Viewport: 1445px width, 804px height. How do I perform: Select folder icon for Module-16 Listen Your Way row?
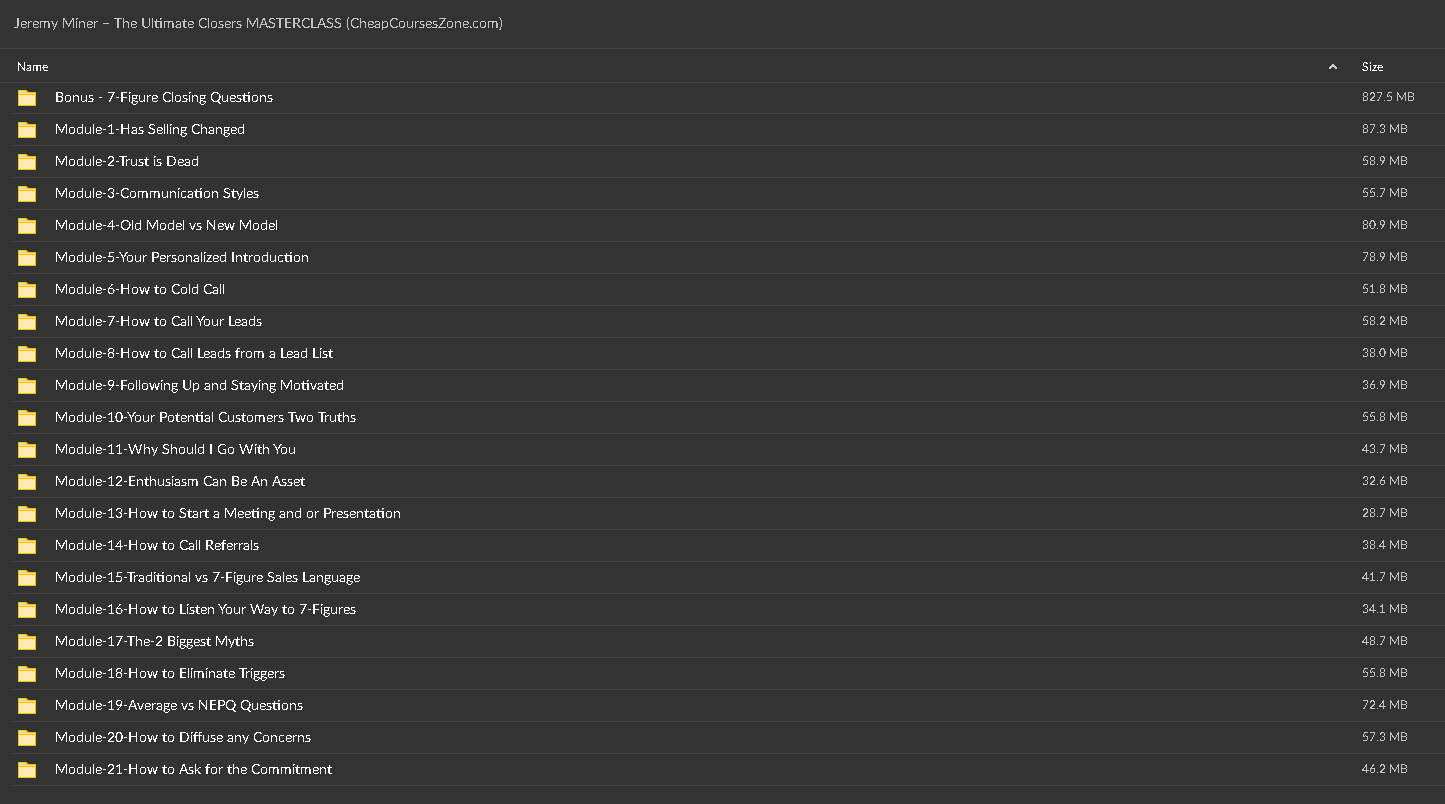27,610
